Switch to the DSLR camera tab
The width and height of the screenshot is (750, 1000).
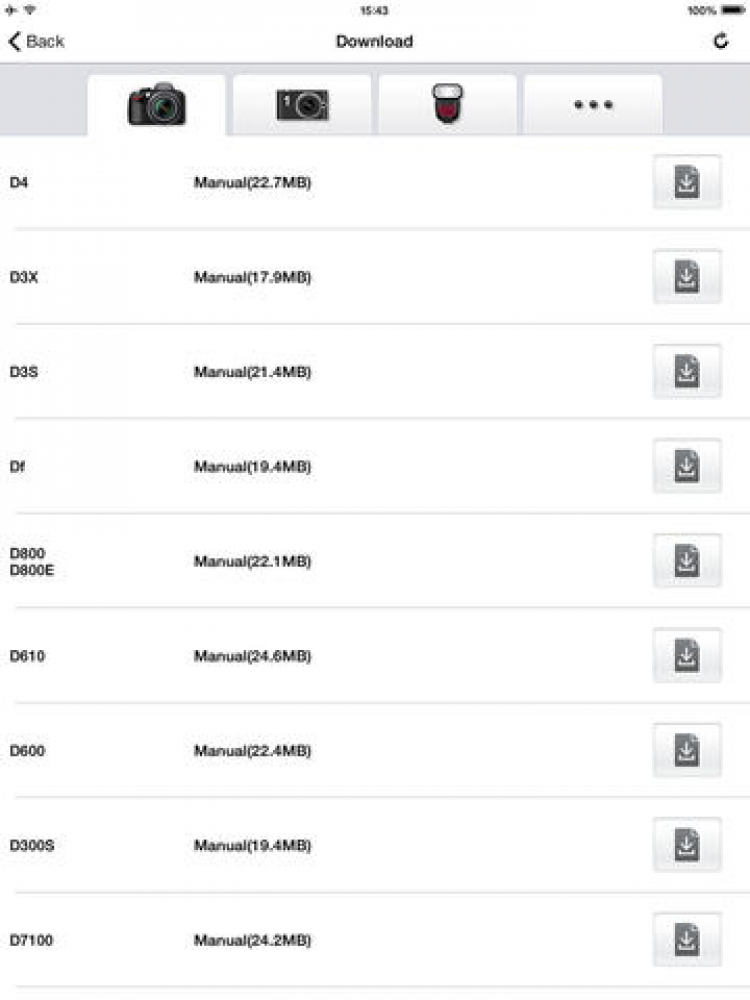[157, 105]
